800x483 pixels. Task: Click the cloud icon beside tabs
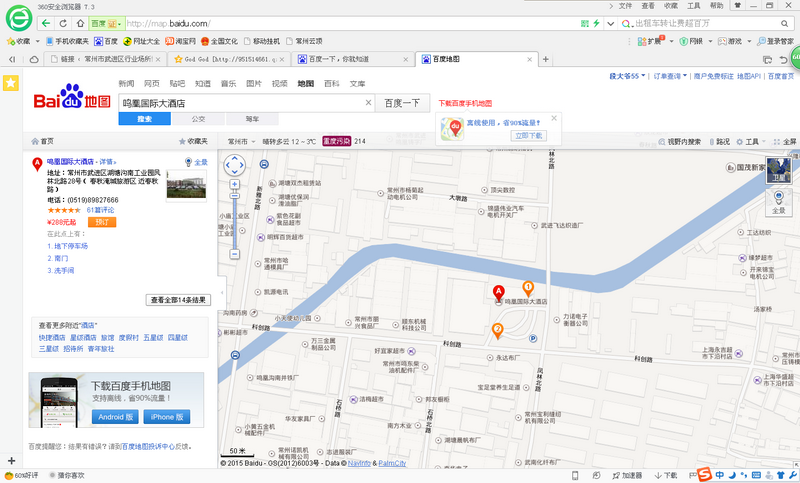coord(34,59)
